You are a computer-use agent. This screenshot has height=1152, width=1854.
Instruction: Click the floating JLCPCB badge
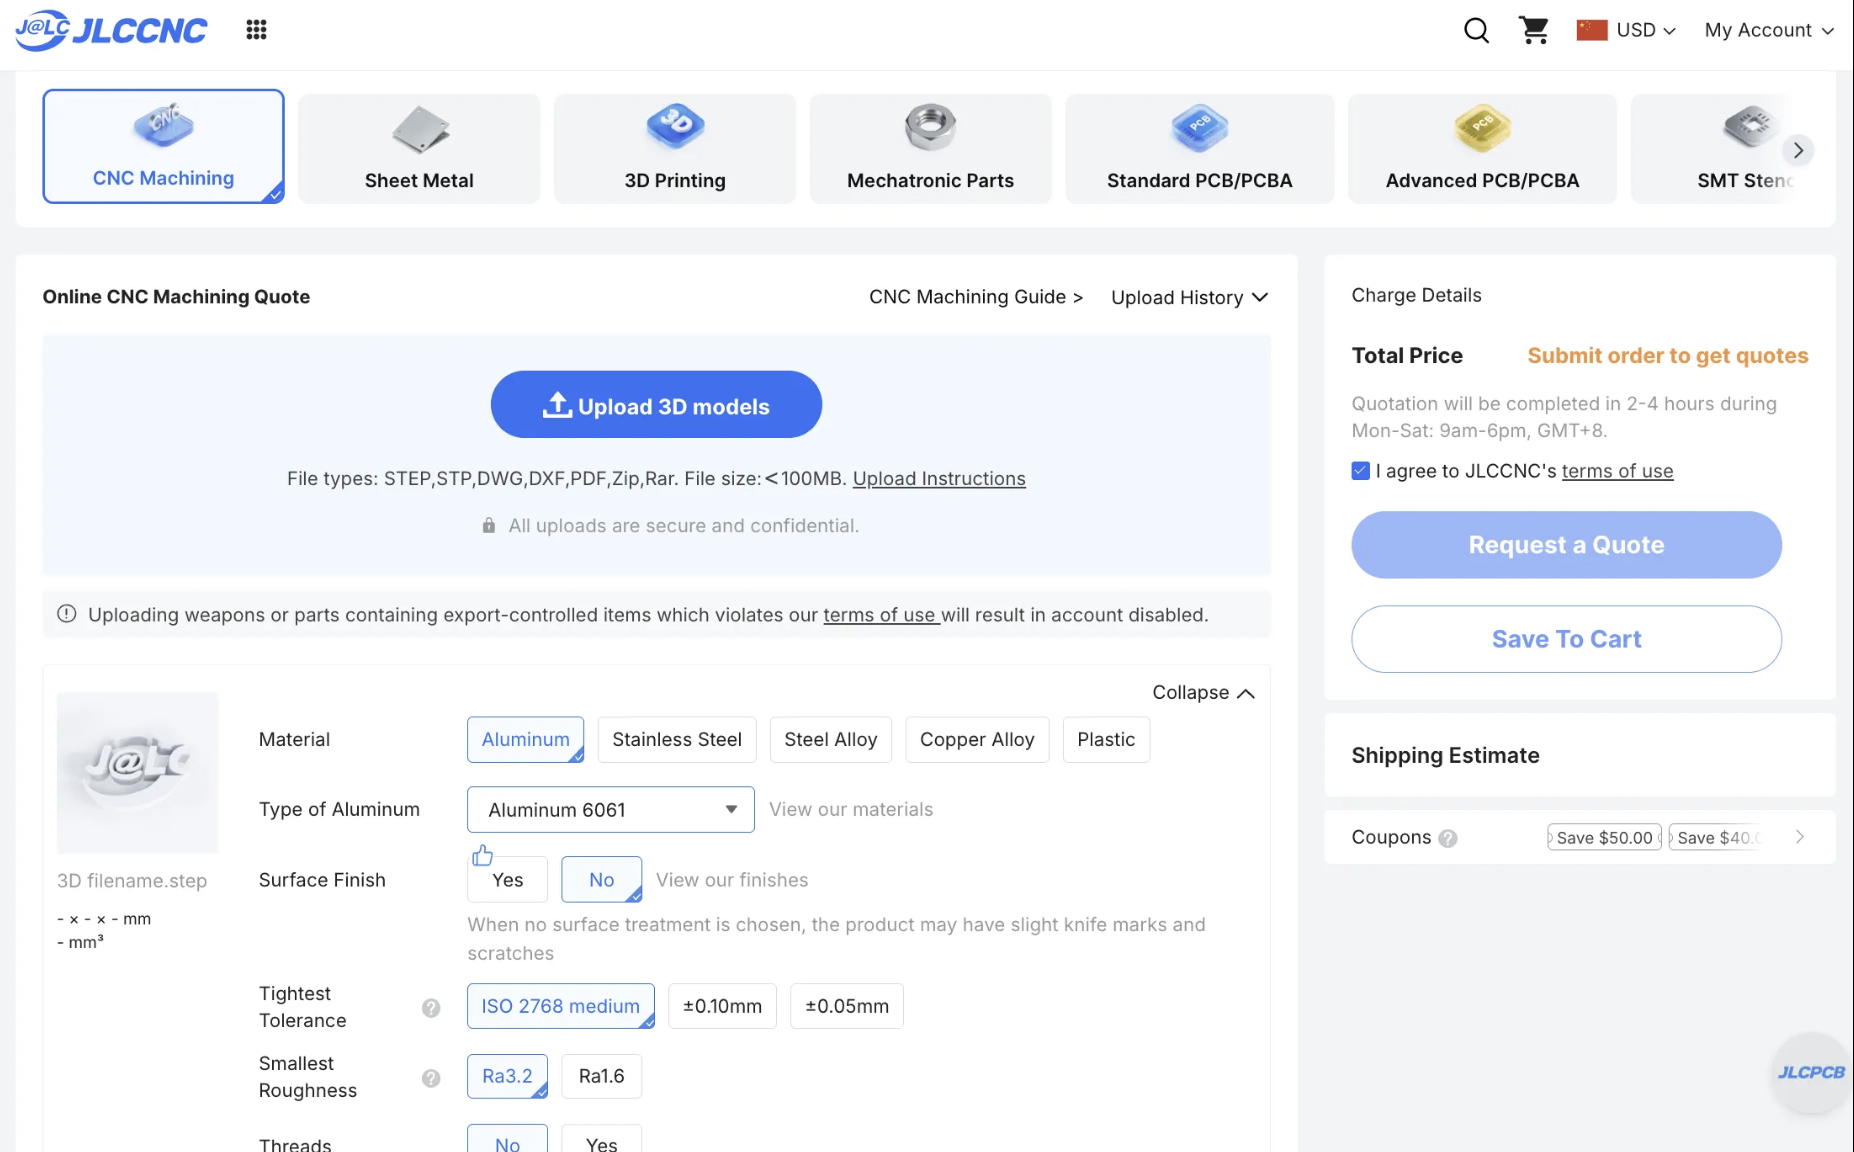1811,1072
